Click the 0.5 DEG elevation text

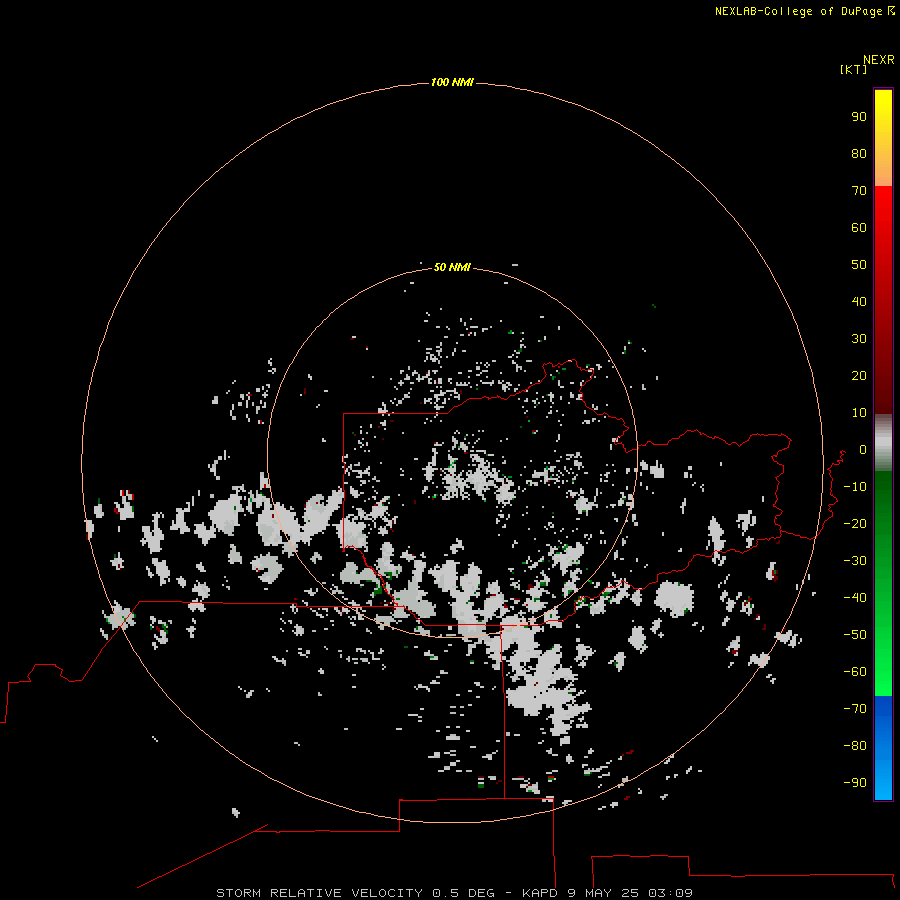[463, 893]
